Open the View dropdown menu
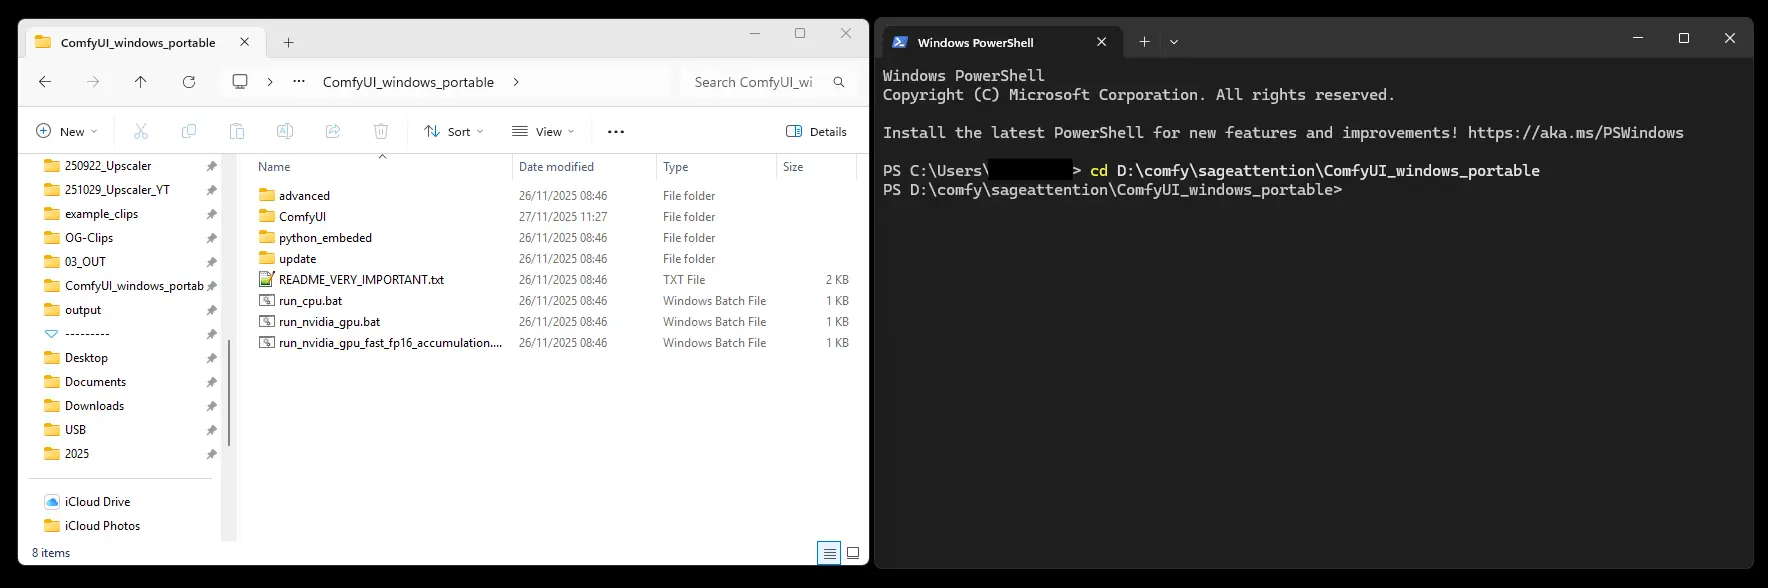 pyautogui.click(x=543, y=131)
